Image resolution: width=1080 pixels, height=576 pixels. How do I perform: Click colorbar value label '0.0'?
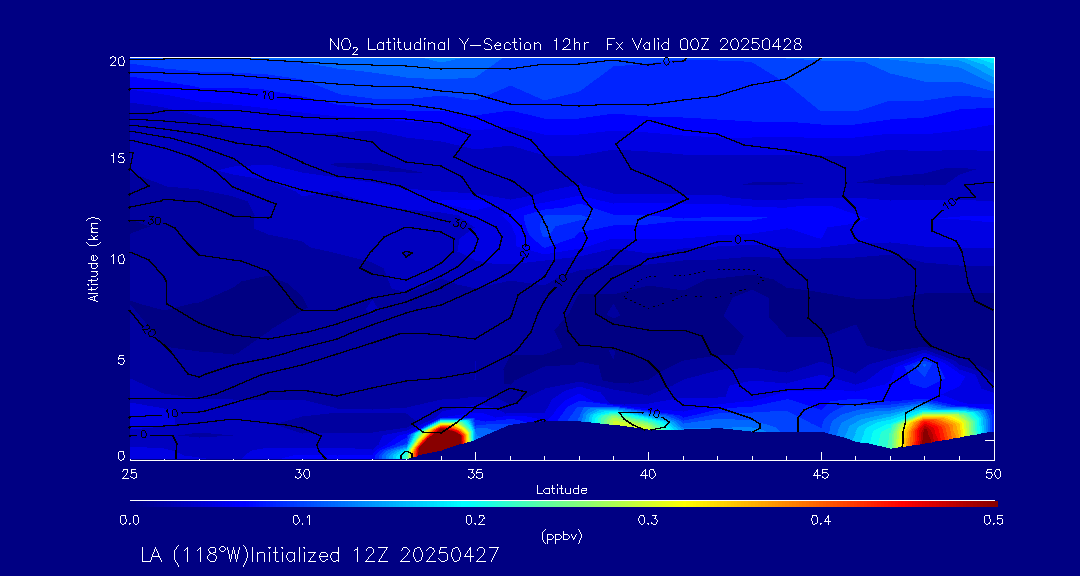click(x=129, y=521)
